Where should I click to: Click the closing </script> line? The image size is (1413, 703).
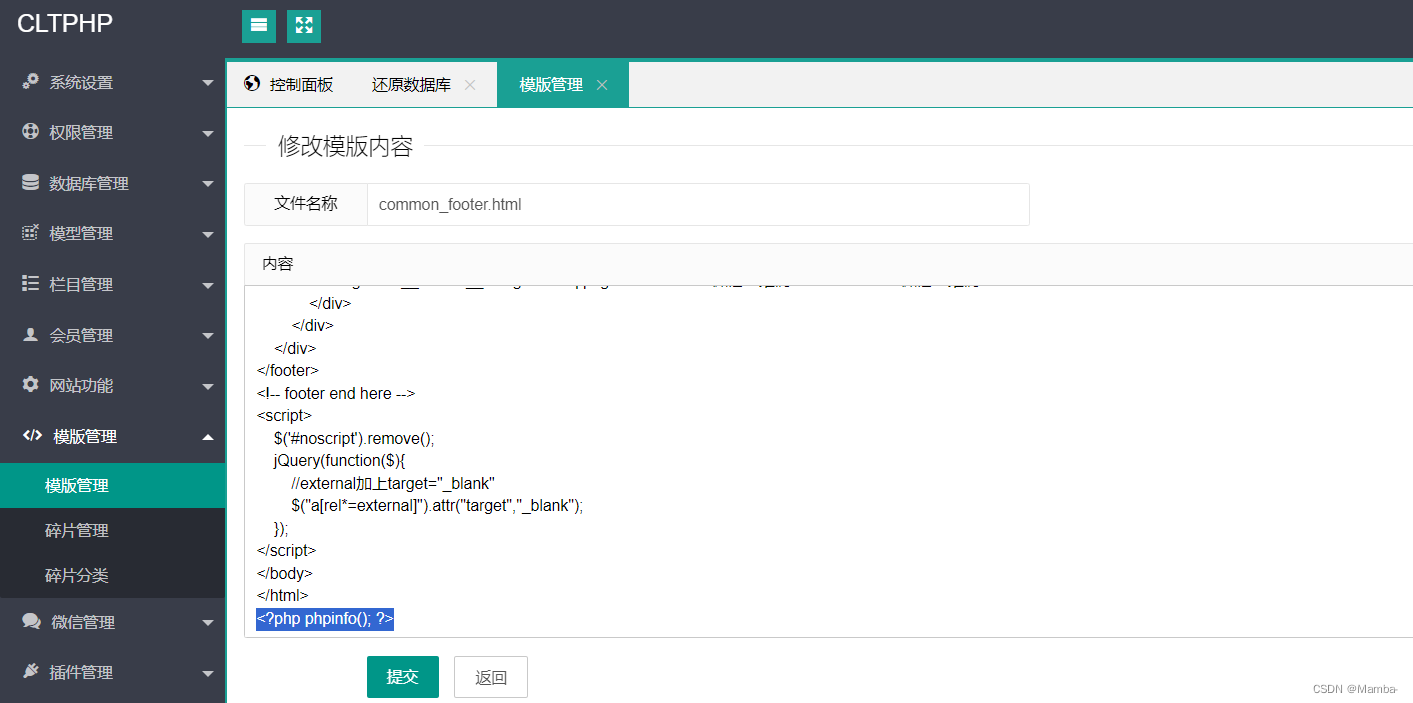pos(287,550)
